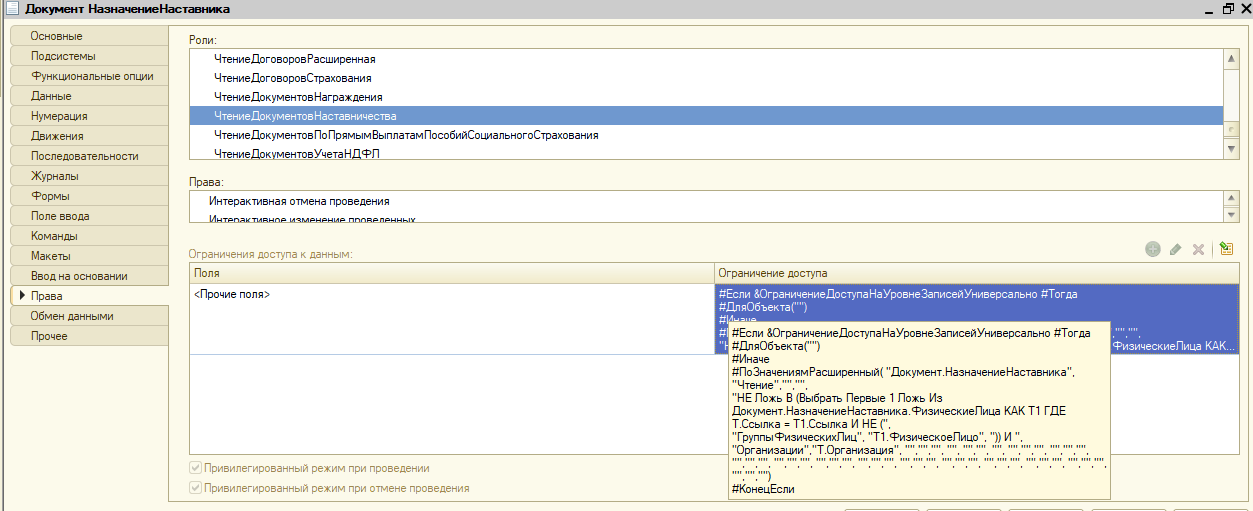Click the delete restriction X icon
This screenshot has width=1253, height=511.
pyautogui.click(x=1198, y=249)
